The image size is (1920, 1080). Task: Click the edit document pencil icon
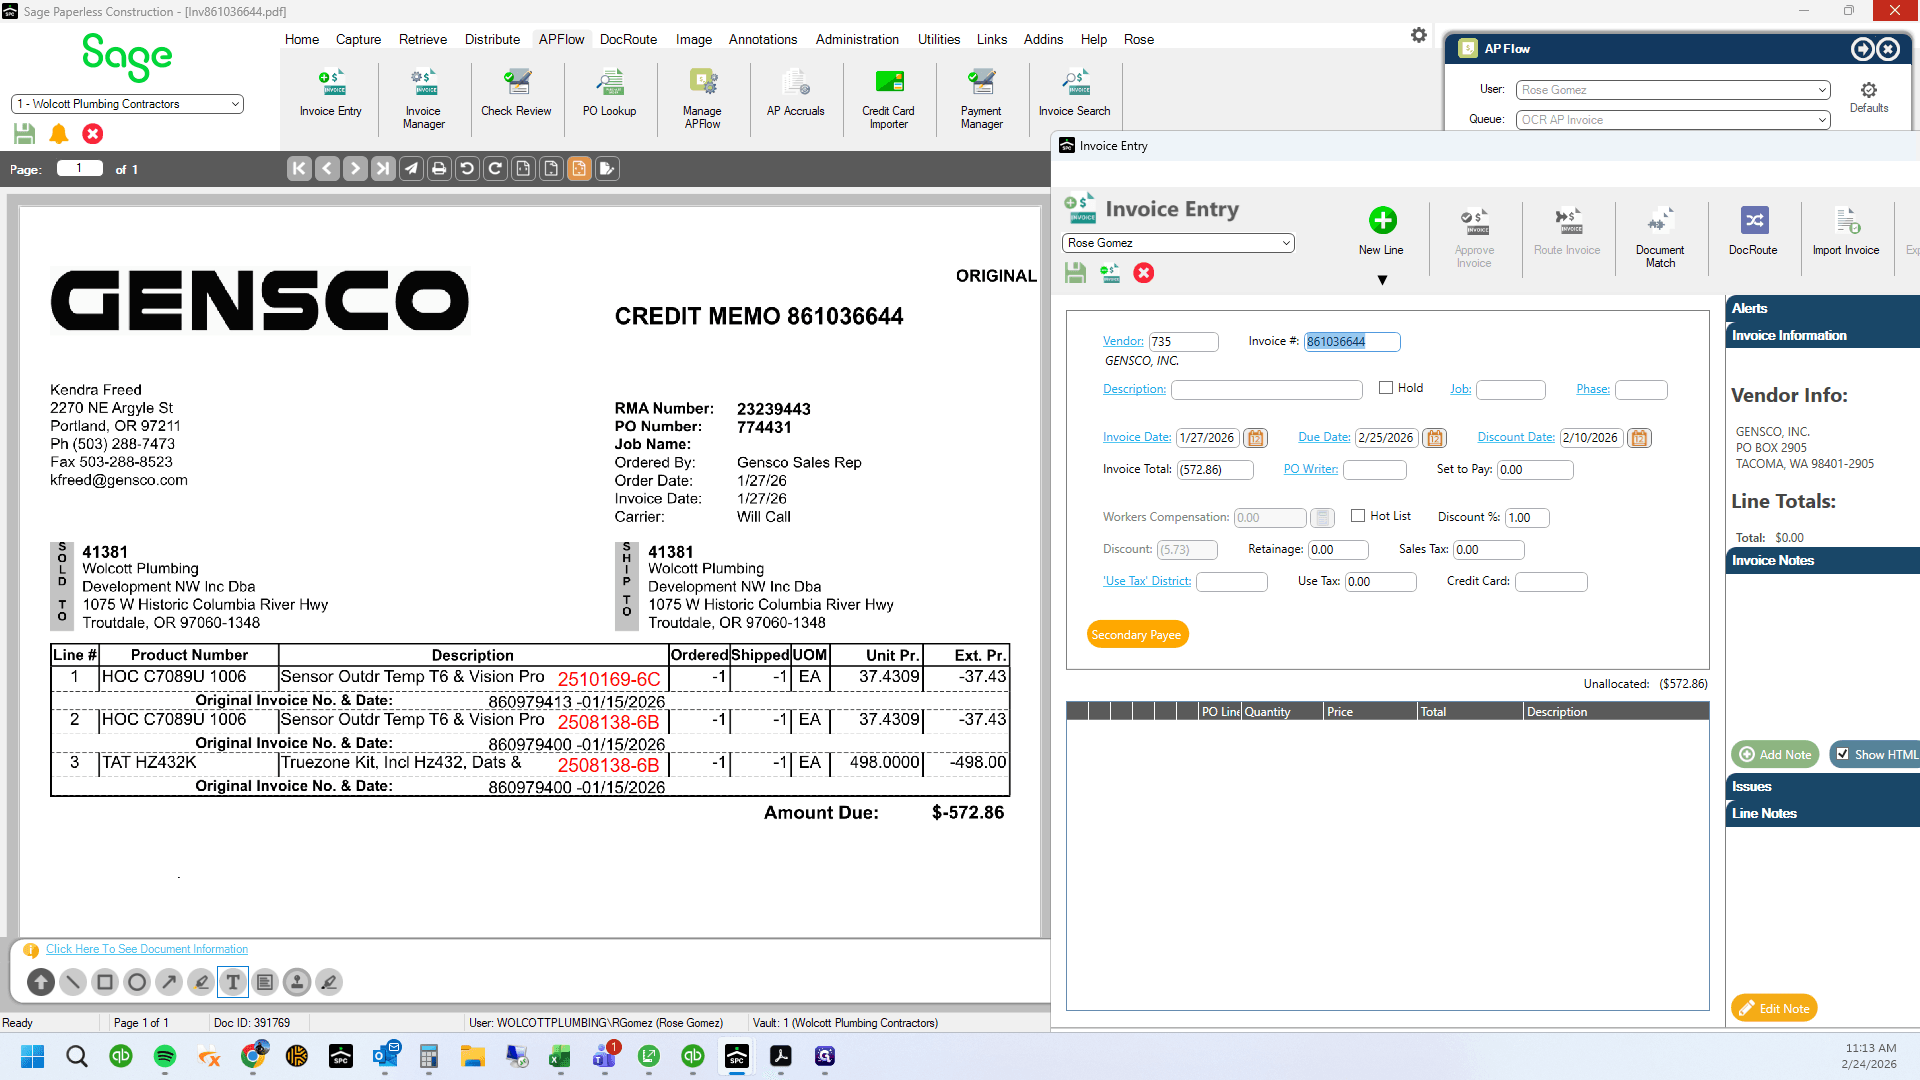coord(607,169)
